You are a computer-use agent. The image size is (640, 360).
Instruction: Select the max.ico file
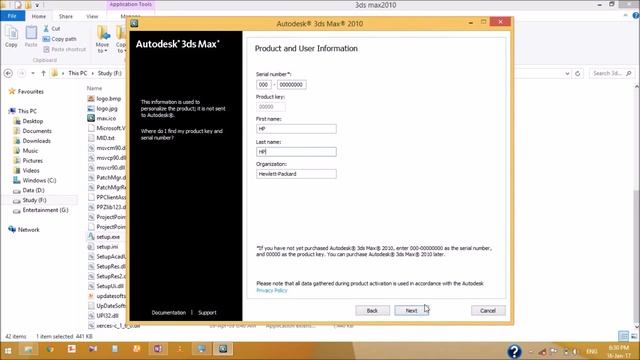[x=106, y=118]
